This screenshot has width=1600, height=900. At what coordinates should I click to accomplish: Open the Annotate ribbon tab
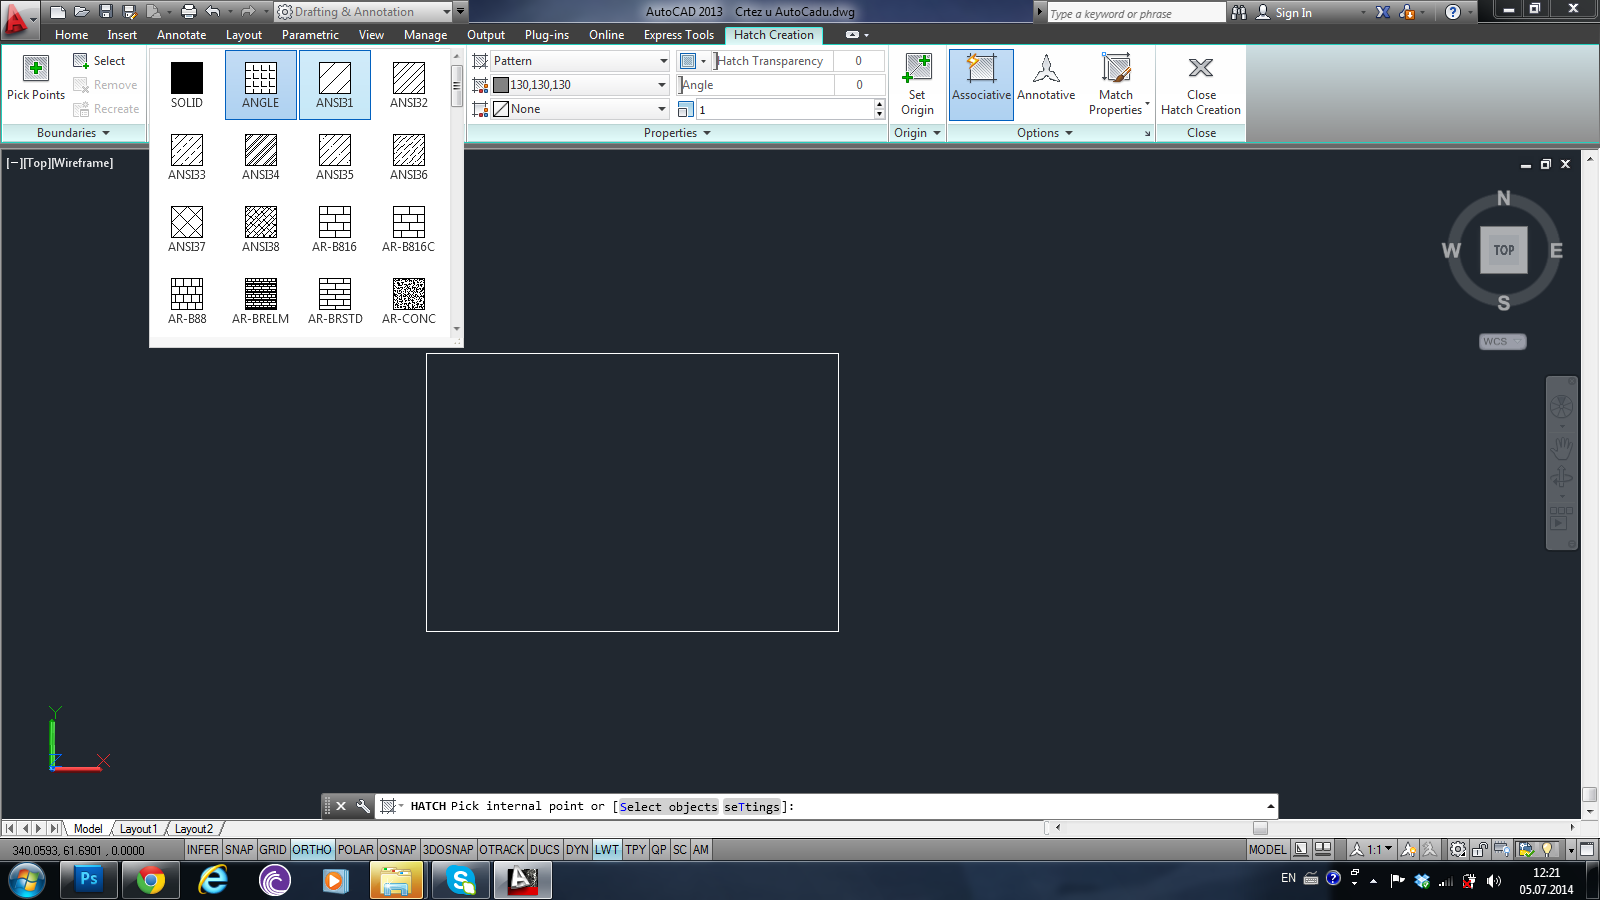181,35
